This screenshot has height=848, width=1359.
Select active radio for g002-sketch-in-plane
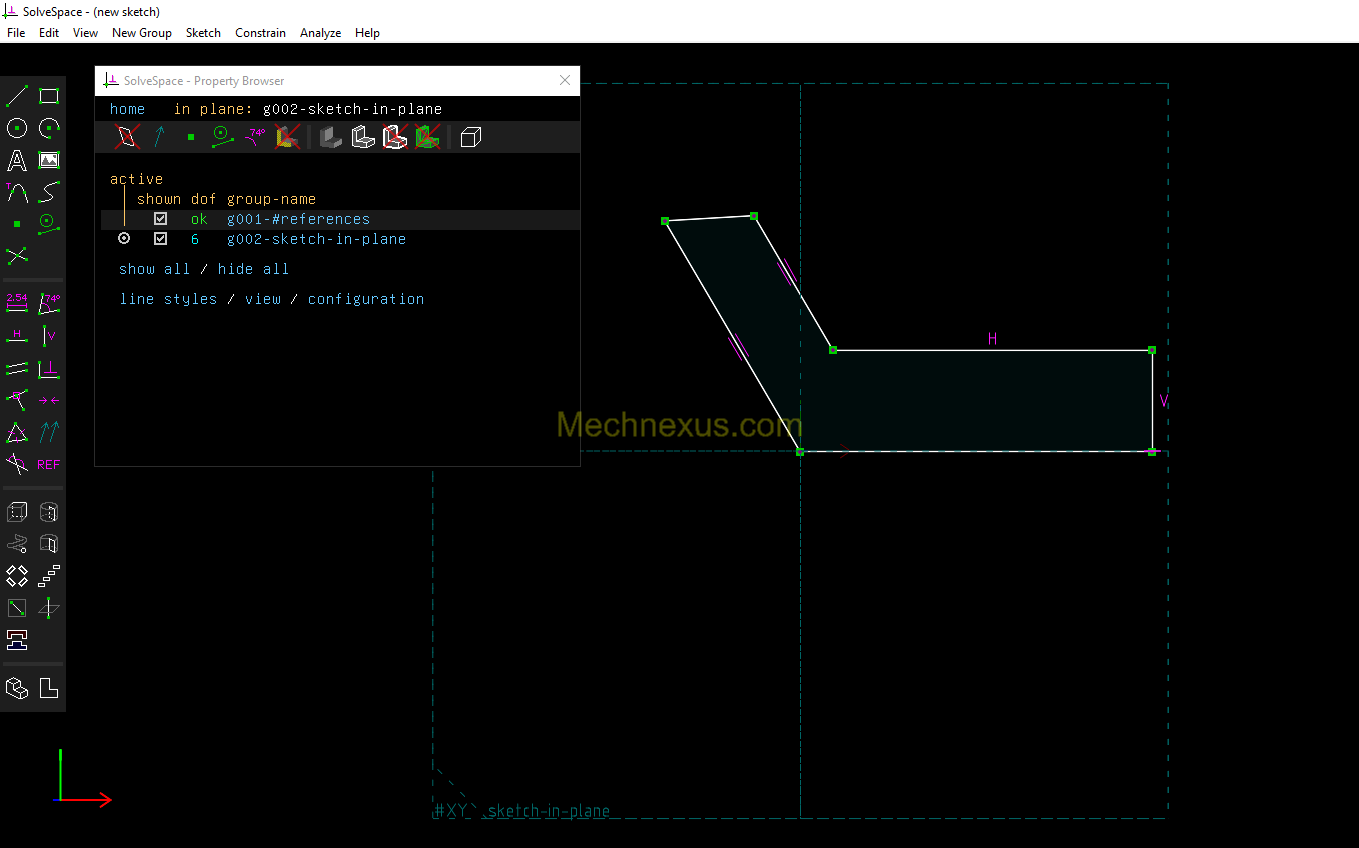(x=124, y=239)
